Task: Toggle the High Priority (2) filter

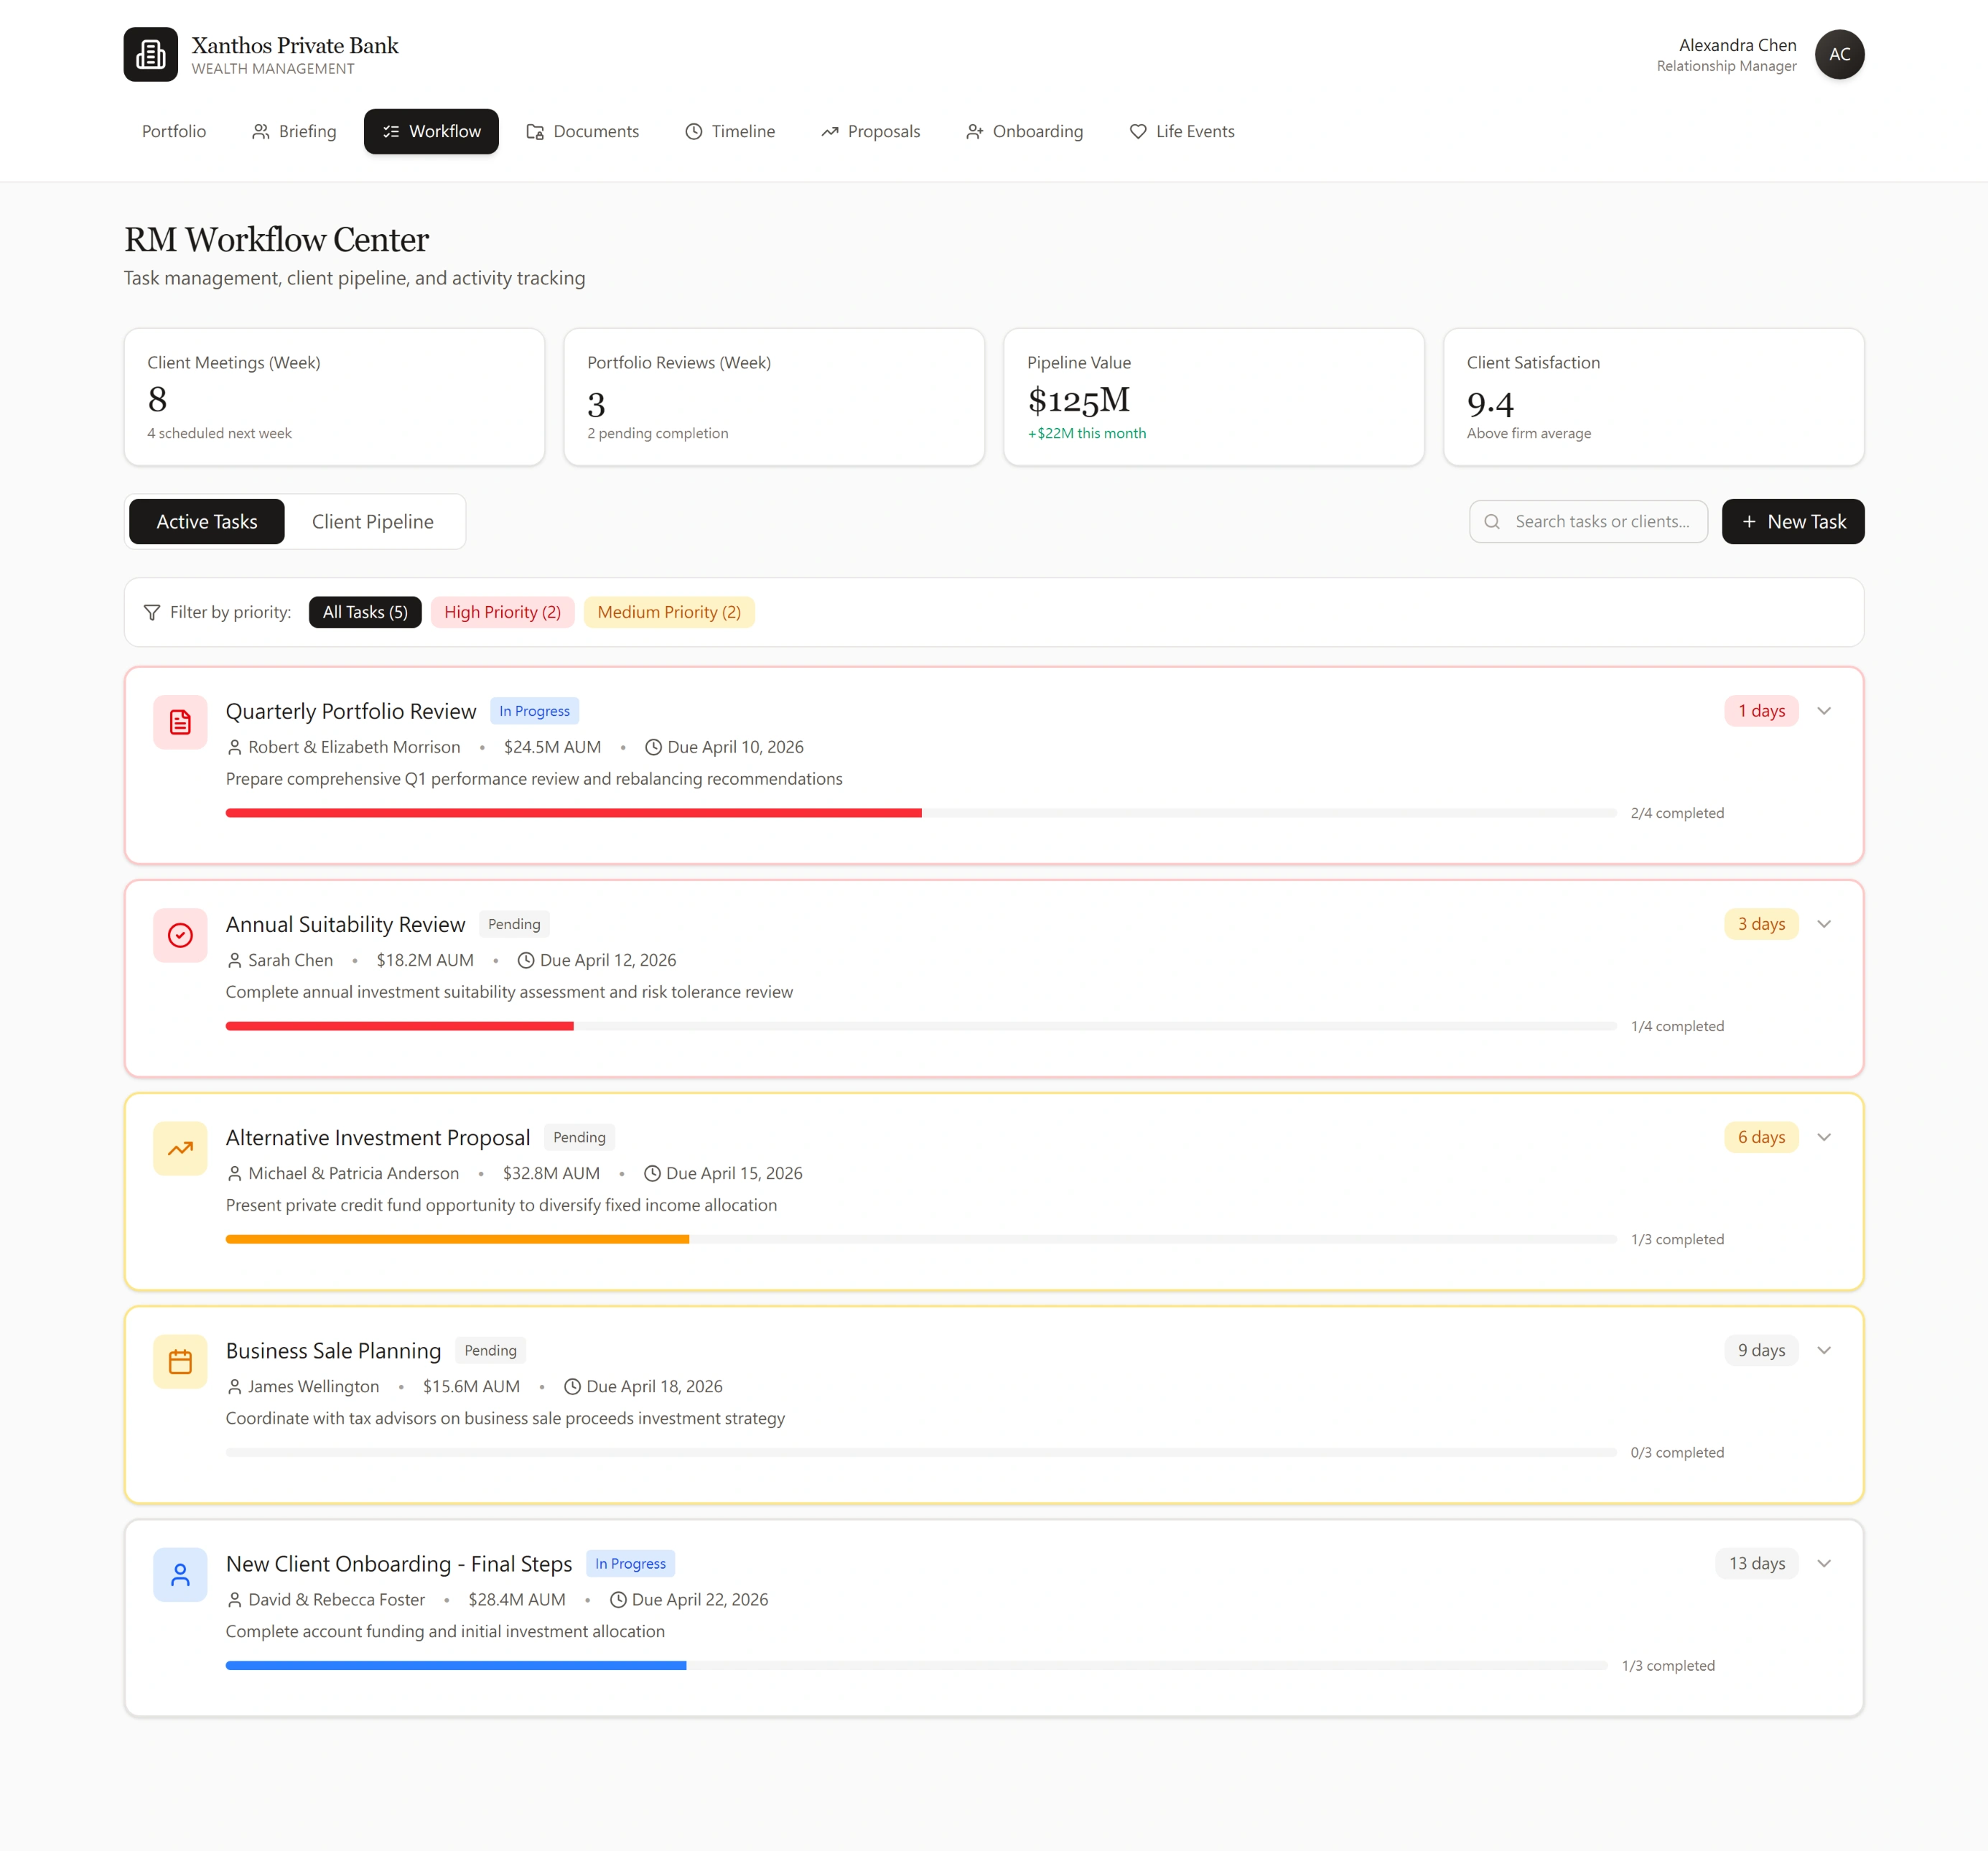Action: (x=502, y=611)
